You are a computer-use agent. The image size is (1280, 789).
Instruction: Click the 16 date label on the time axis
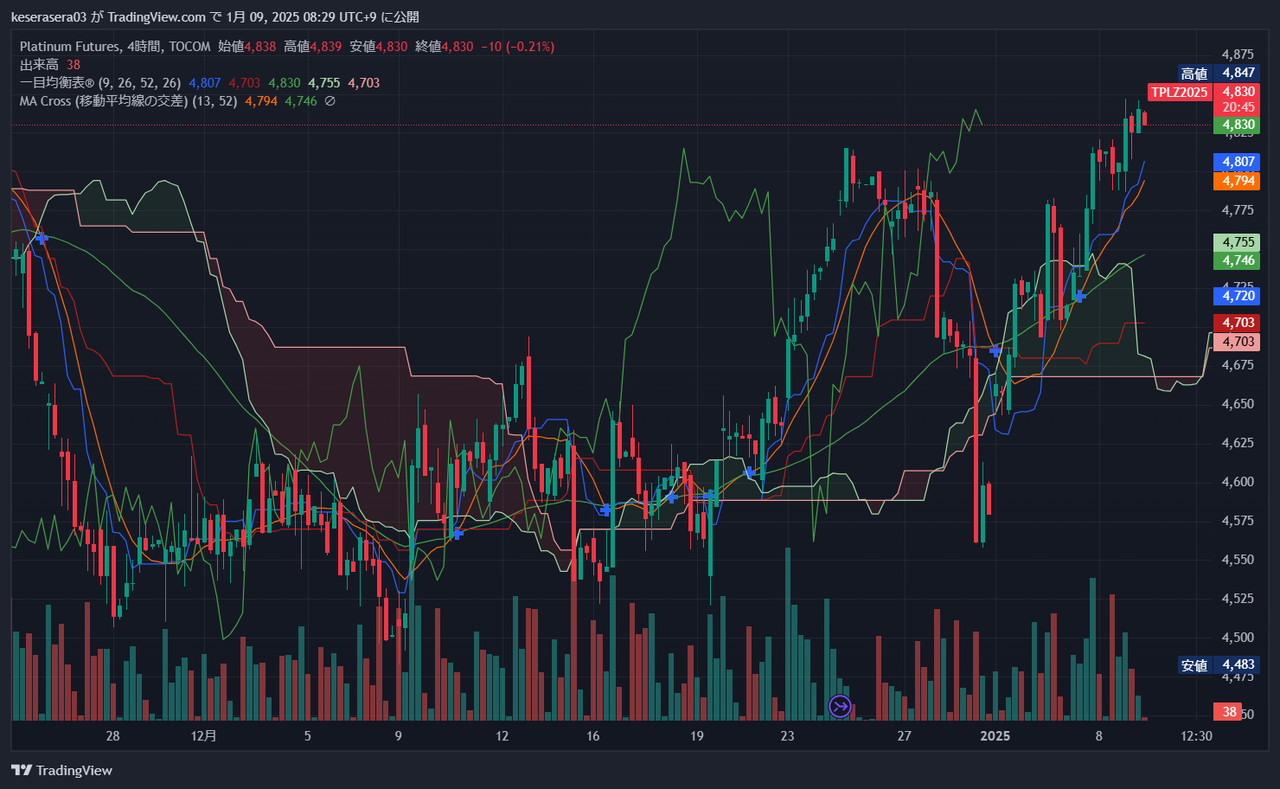(x=593, y=736)
